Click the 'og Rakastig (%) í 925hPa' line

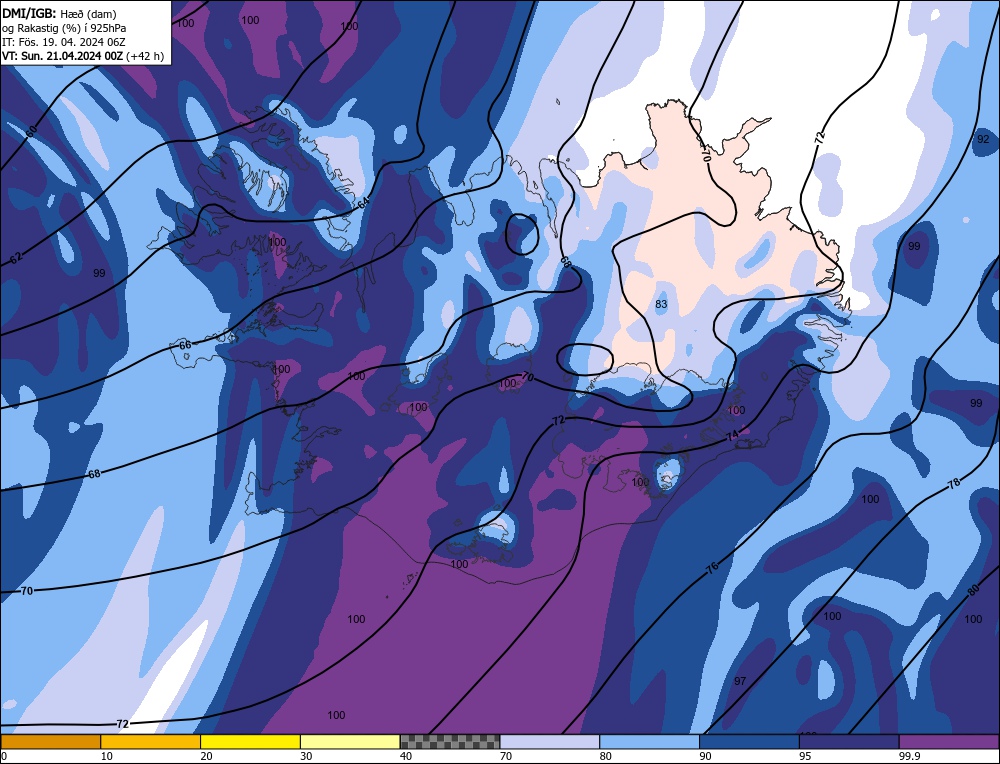click(x=64, y=27)
